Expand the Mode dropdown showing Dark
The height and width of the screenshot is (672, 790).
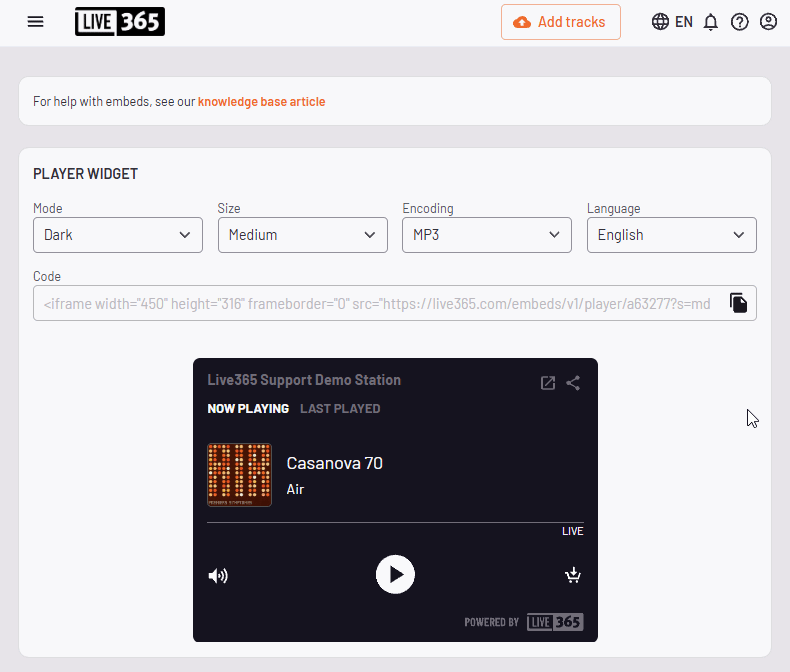[x=118, y=235]
